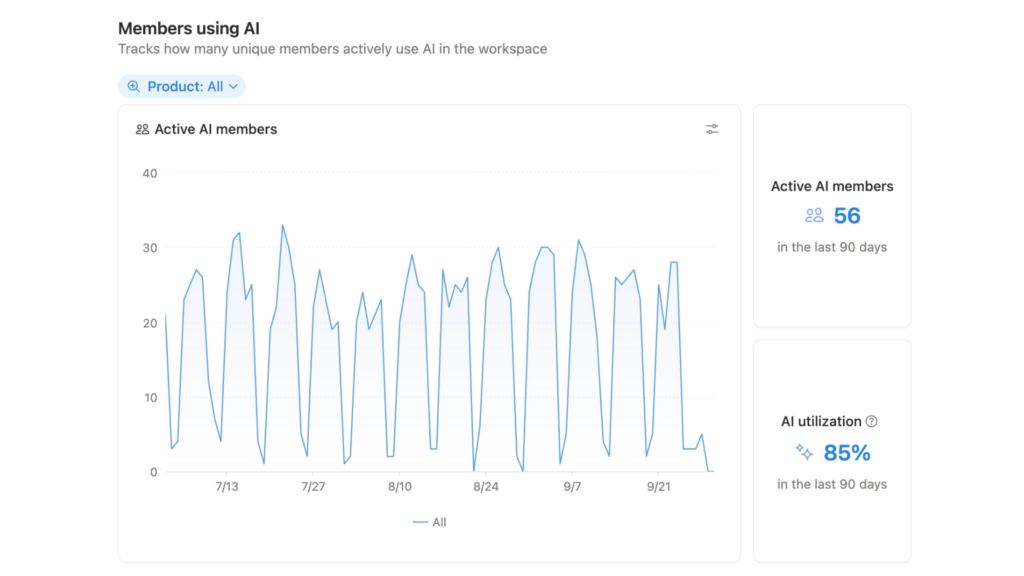Click the people icon next to 56
Image resolution: width=1024 pixels, height=576 pixels.
pos(814,216)
